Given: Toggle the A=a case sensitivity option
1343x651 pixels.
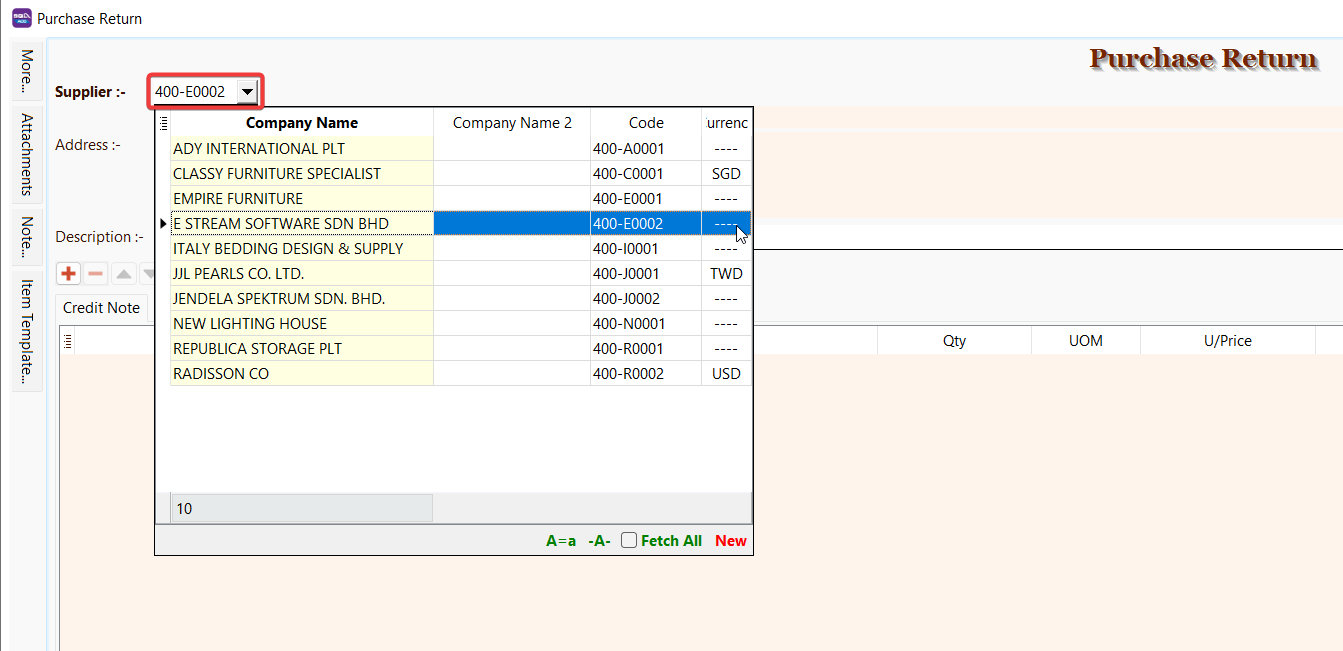Looking at the screenshot, I should point(561,541).
